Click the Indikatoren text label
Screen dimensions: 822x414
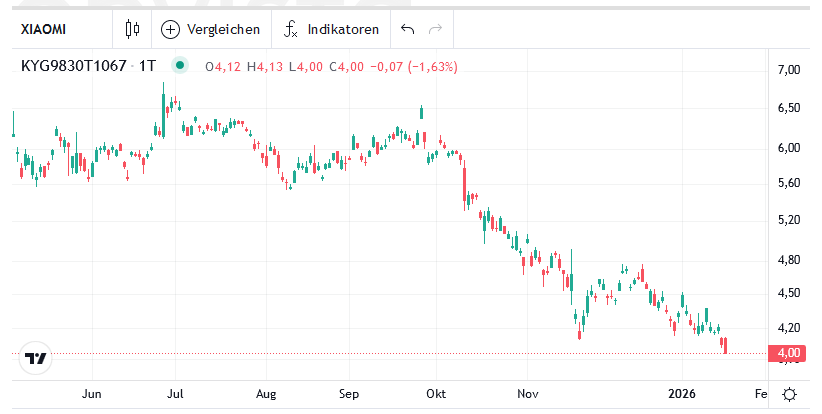click(343, 29)
